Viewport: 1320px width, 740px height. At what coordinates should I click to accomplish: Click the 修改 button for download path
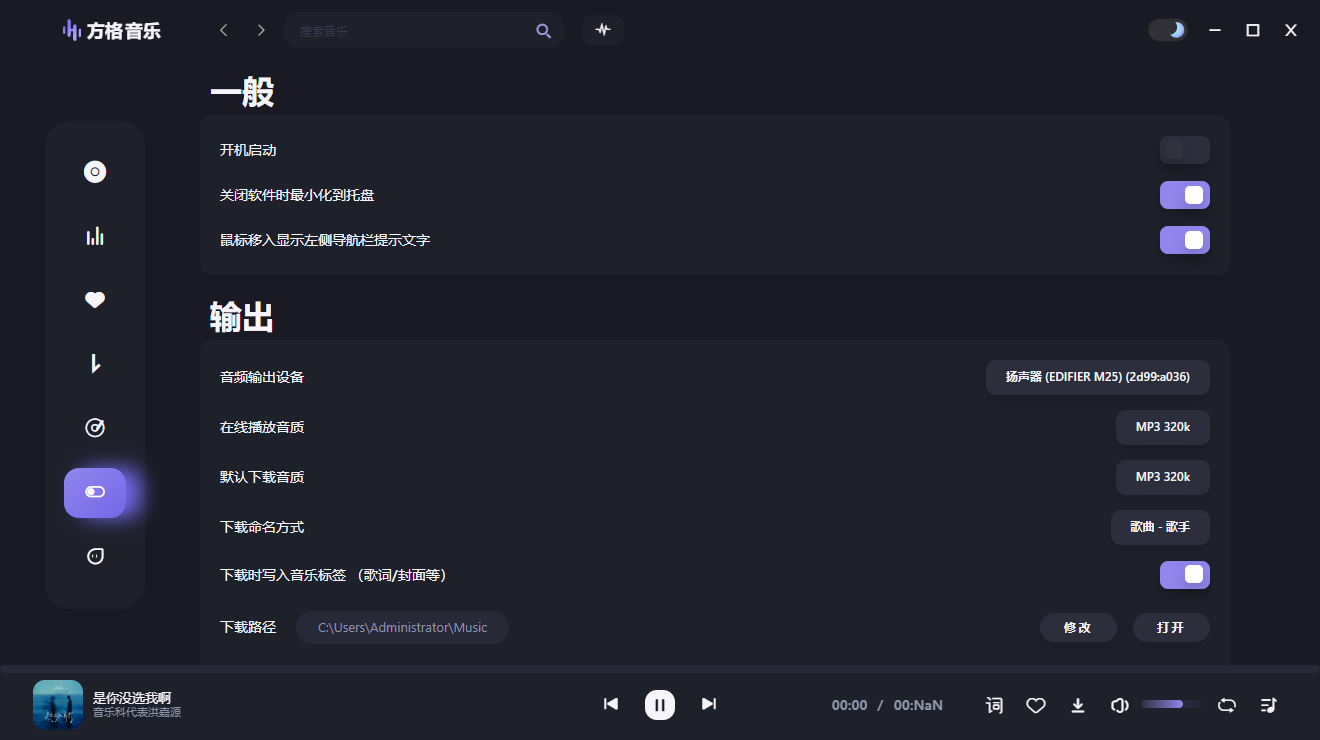point(1078,627)
